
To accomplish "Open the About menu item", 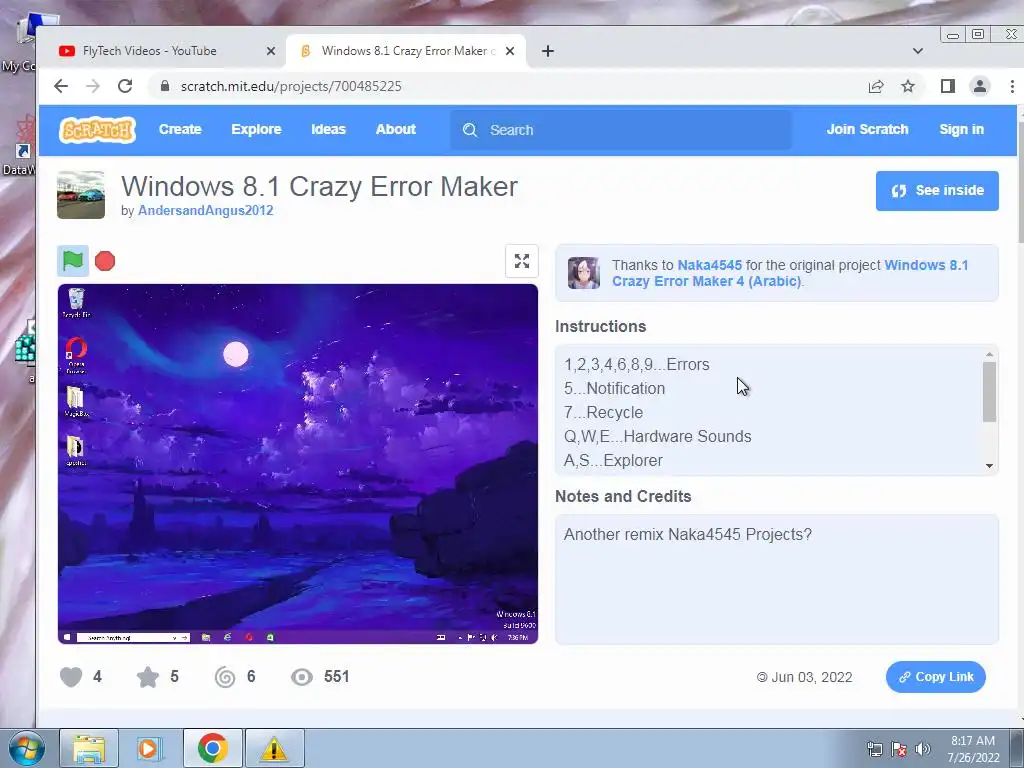I will [396, 129].
